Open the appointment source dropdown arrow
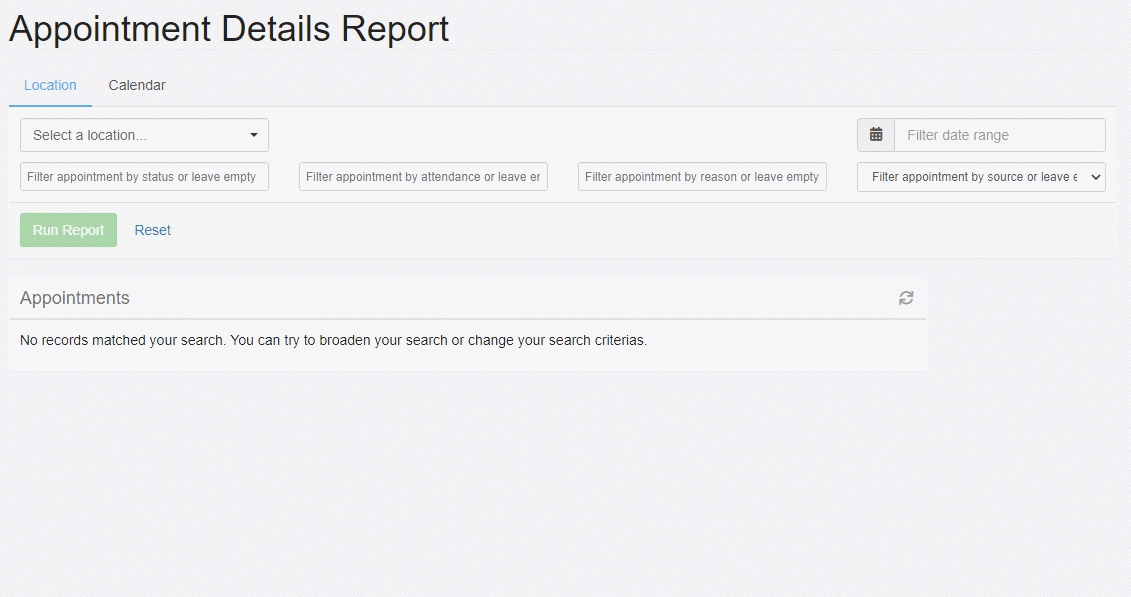Viewport: 1131px width, 597px height. [1095, 176]
